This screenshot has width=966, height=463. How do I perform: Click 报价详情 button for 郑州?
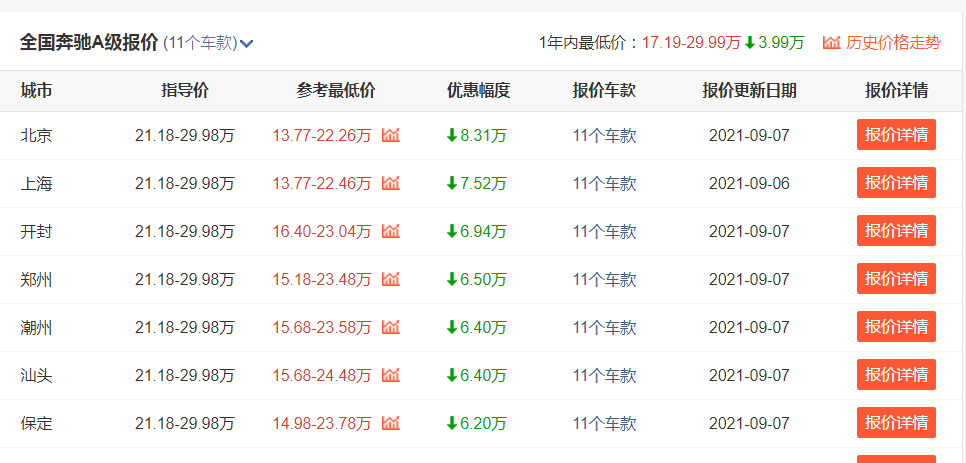point(896,279)
